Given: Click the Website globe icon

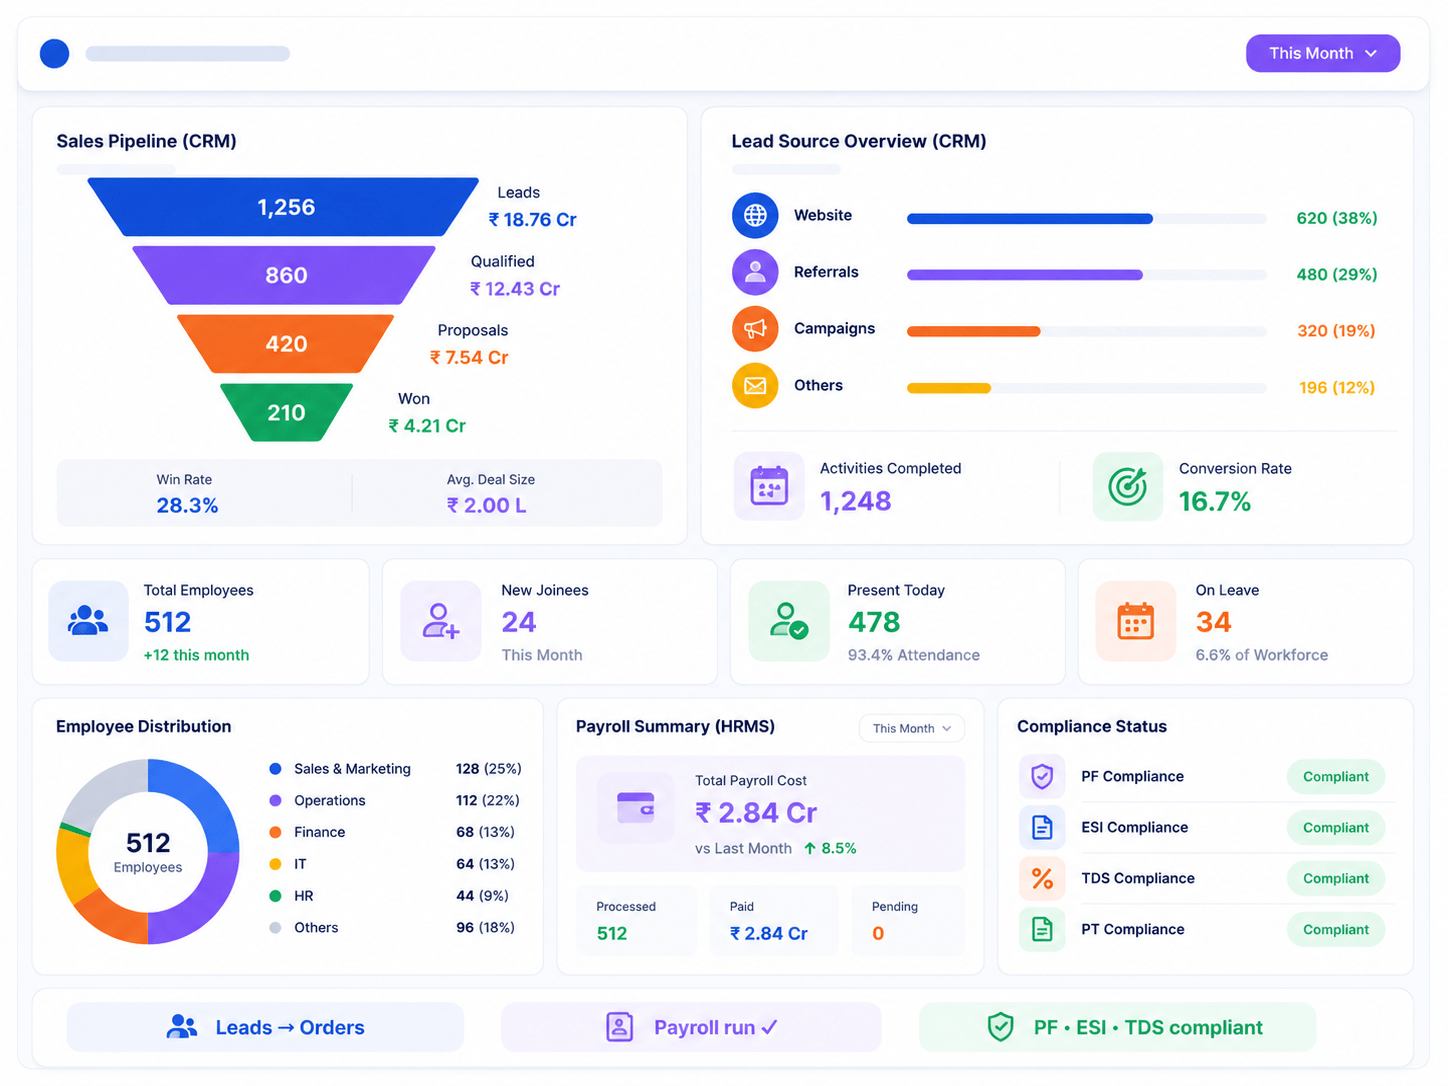Looking at the screenshot, I should tap(755, 215).
